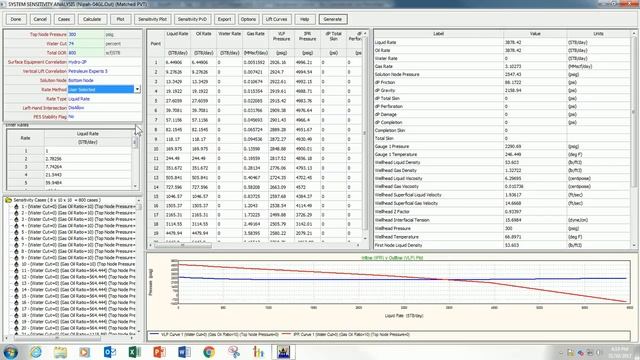Select sensitivity case 5 drop icon

coord(16,232)
